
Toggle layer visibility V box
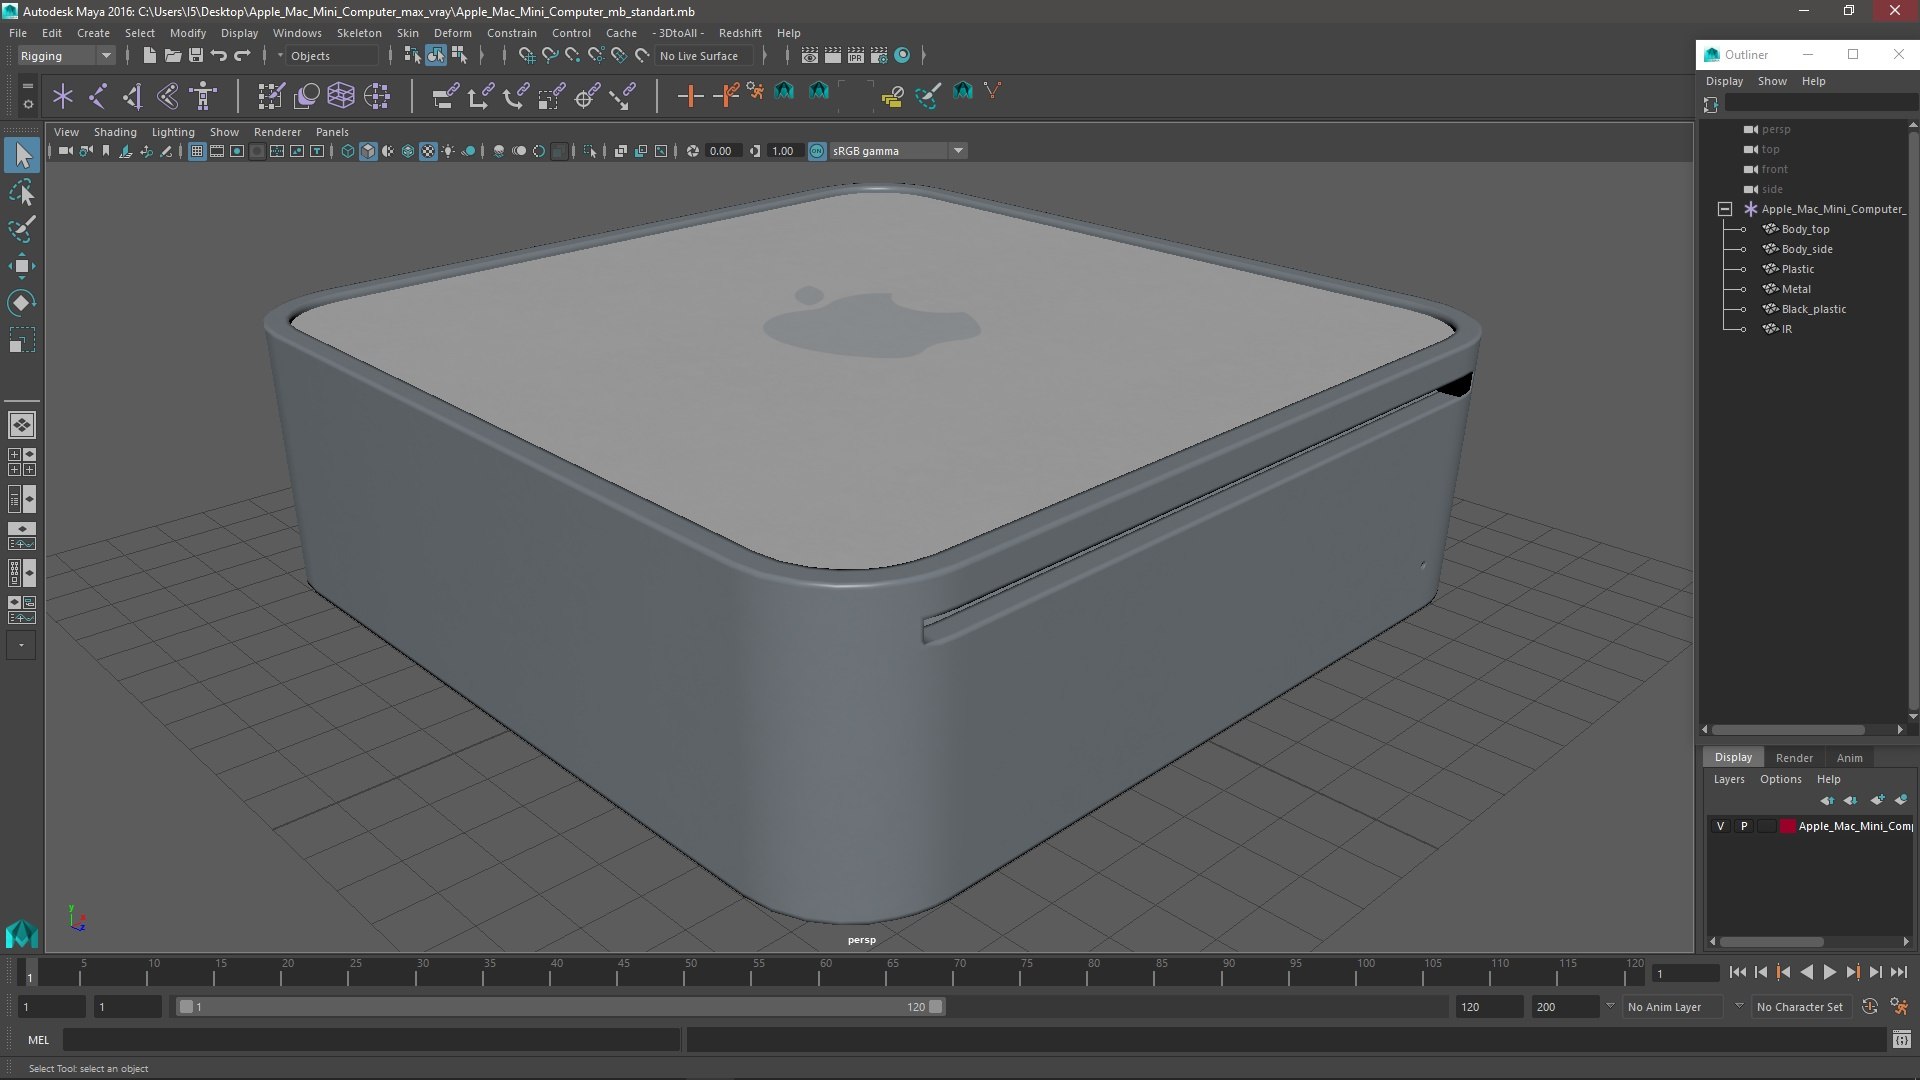tap(1720, 826)
